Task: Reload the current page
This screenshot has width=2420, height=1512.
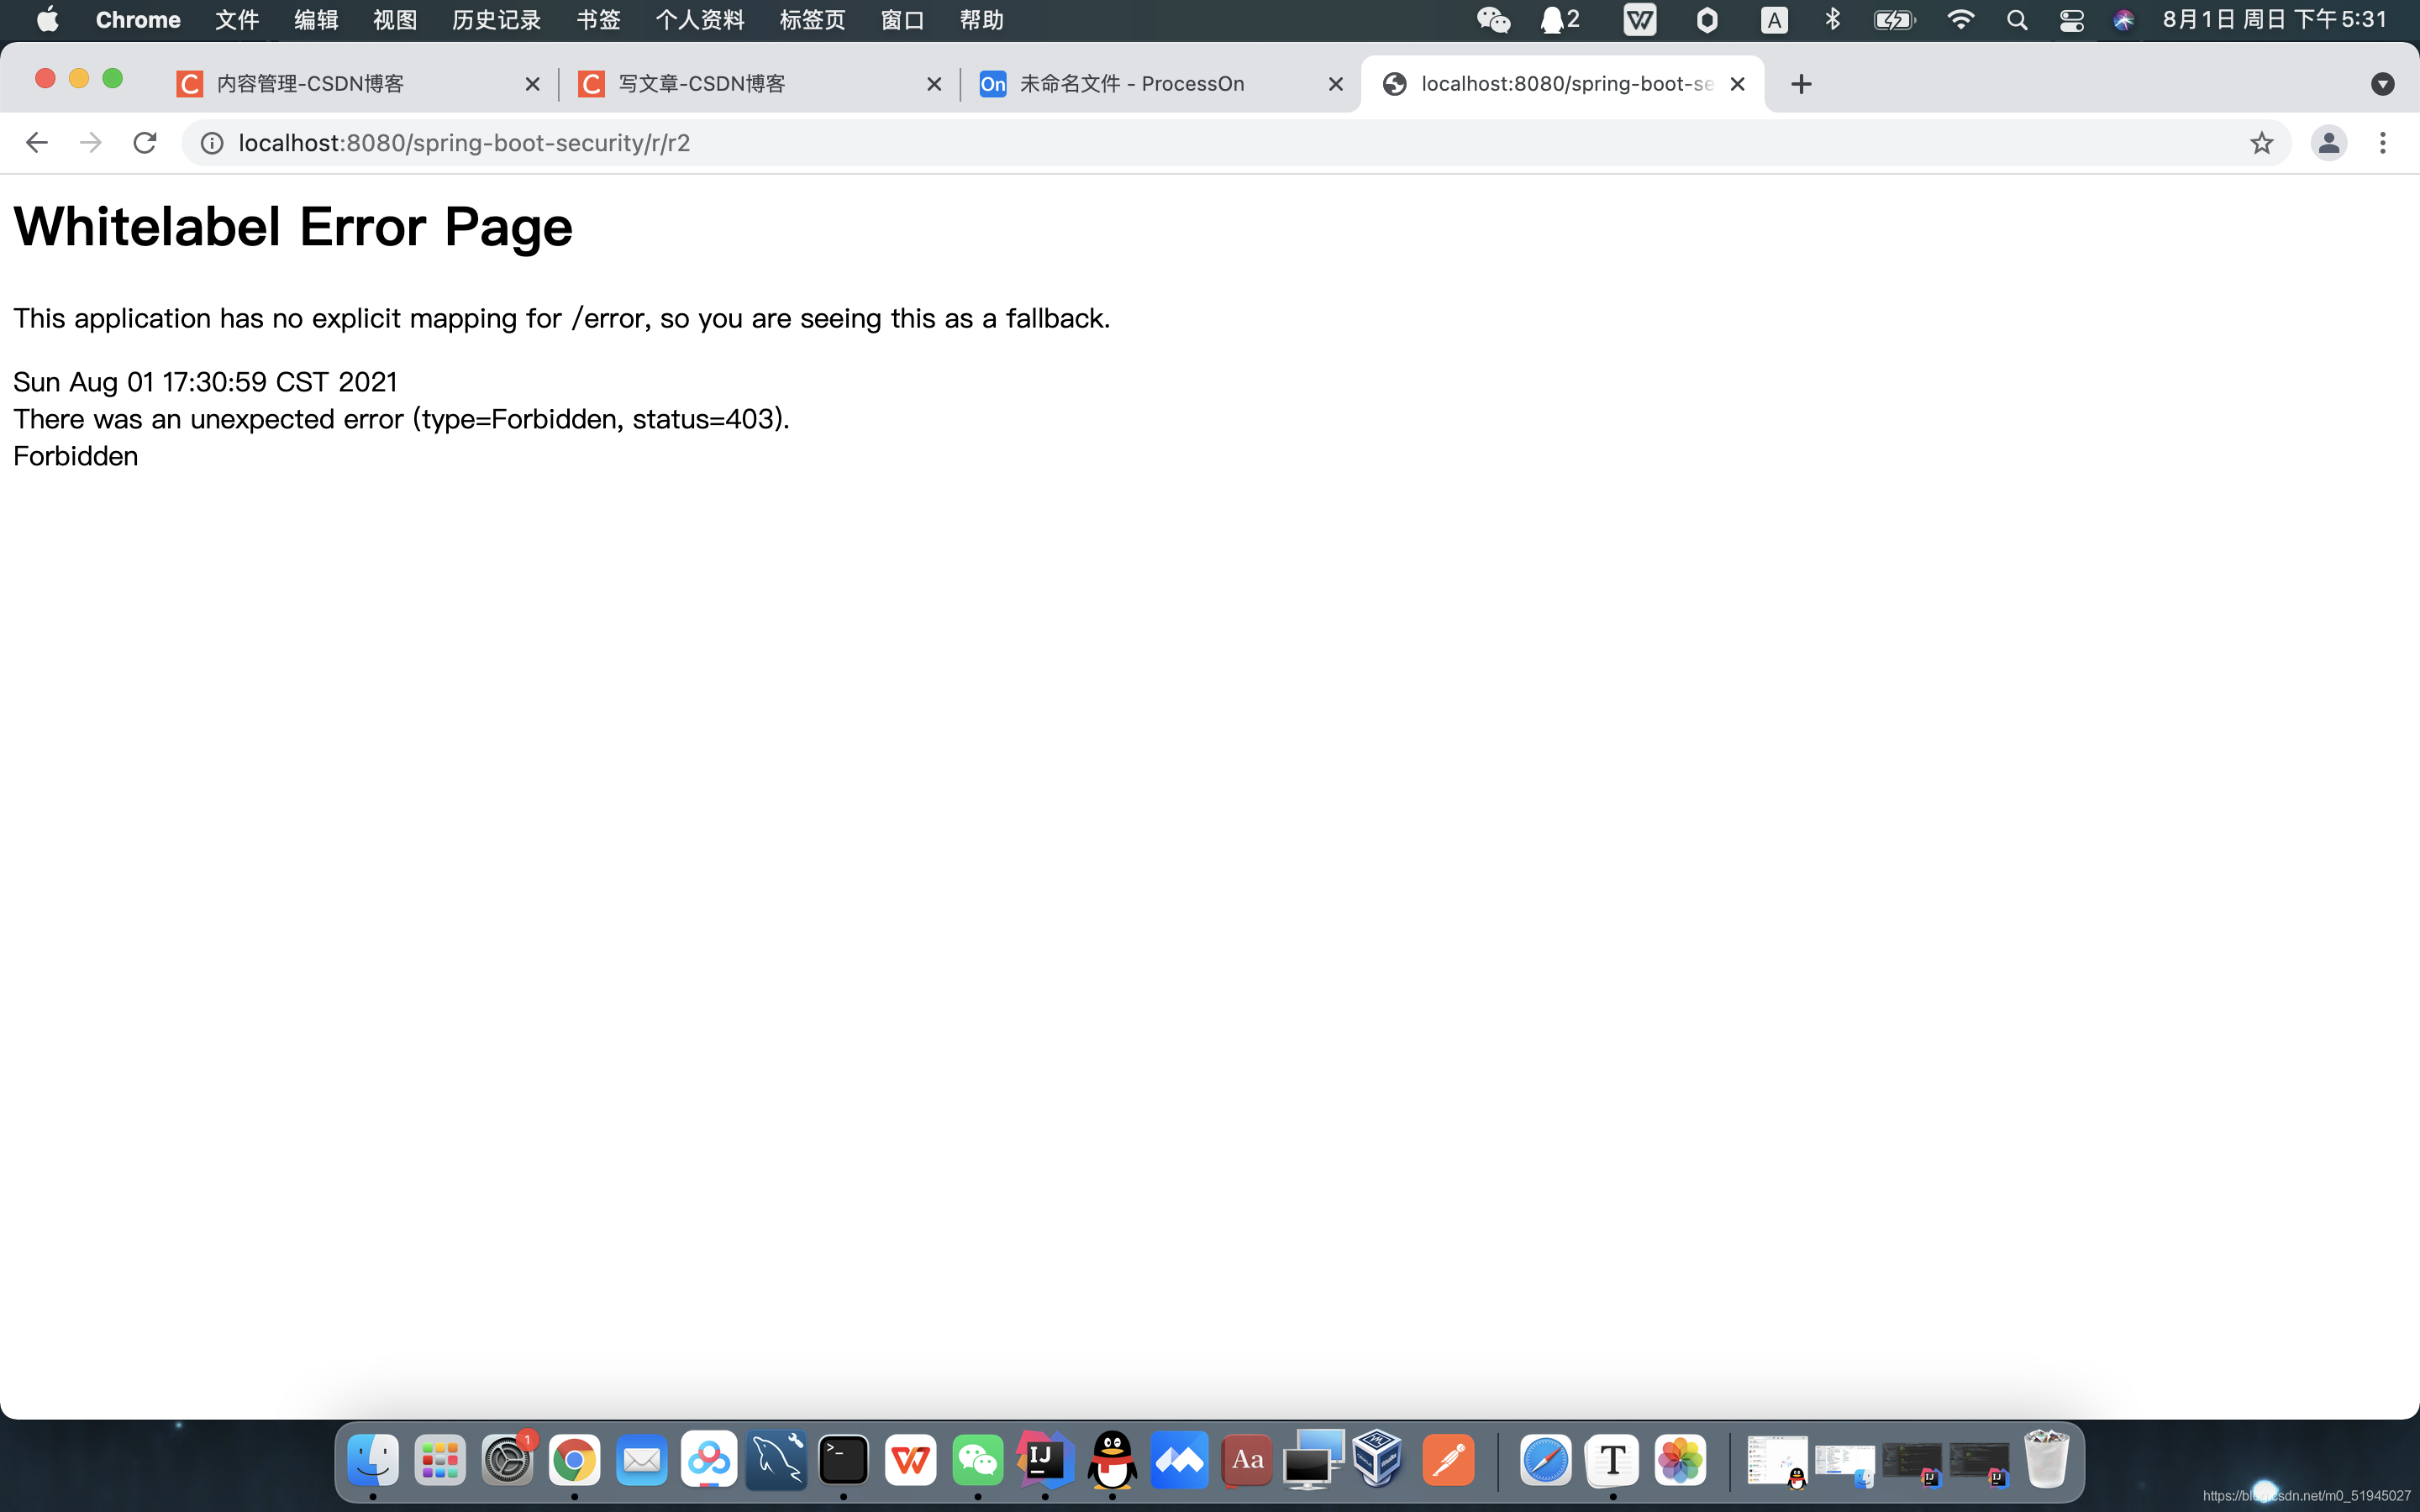Action: [x=145, y=143]
